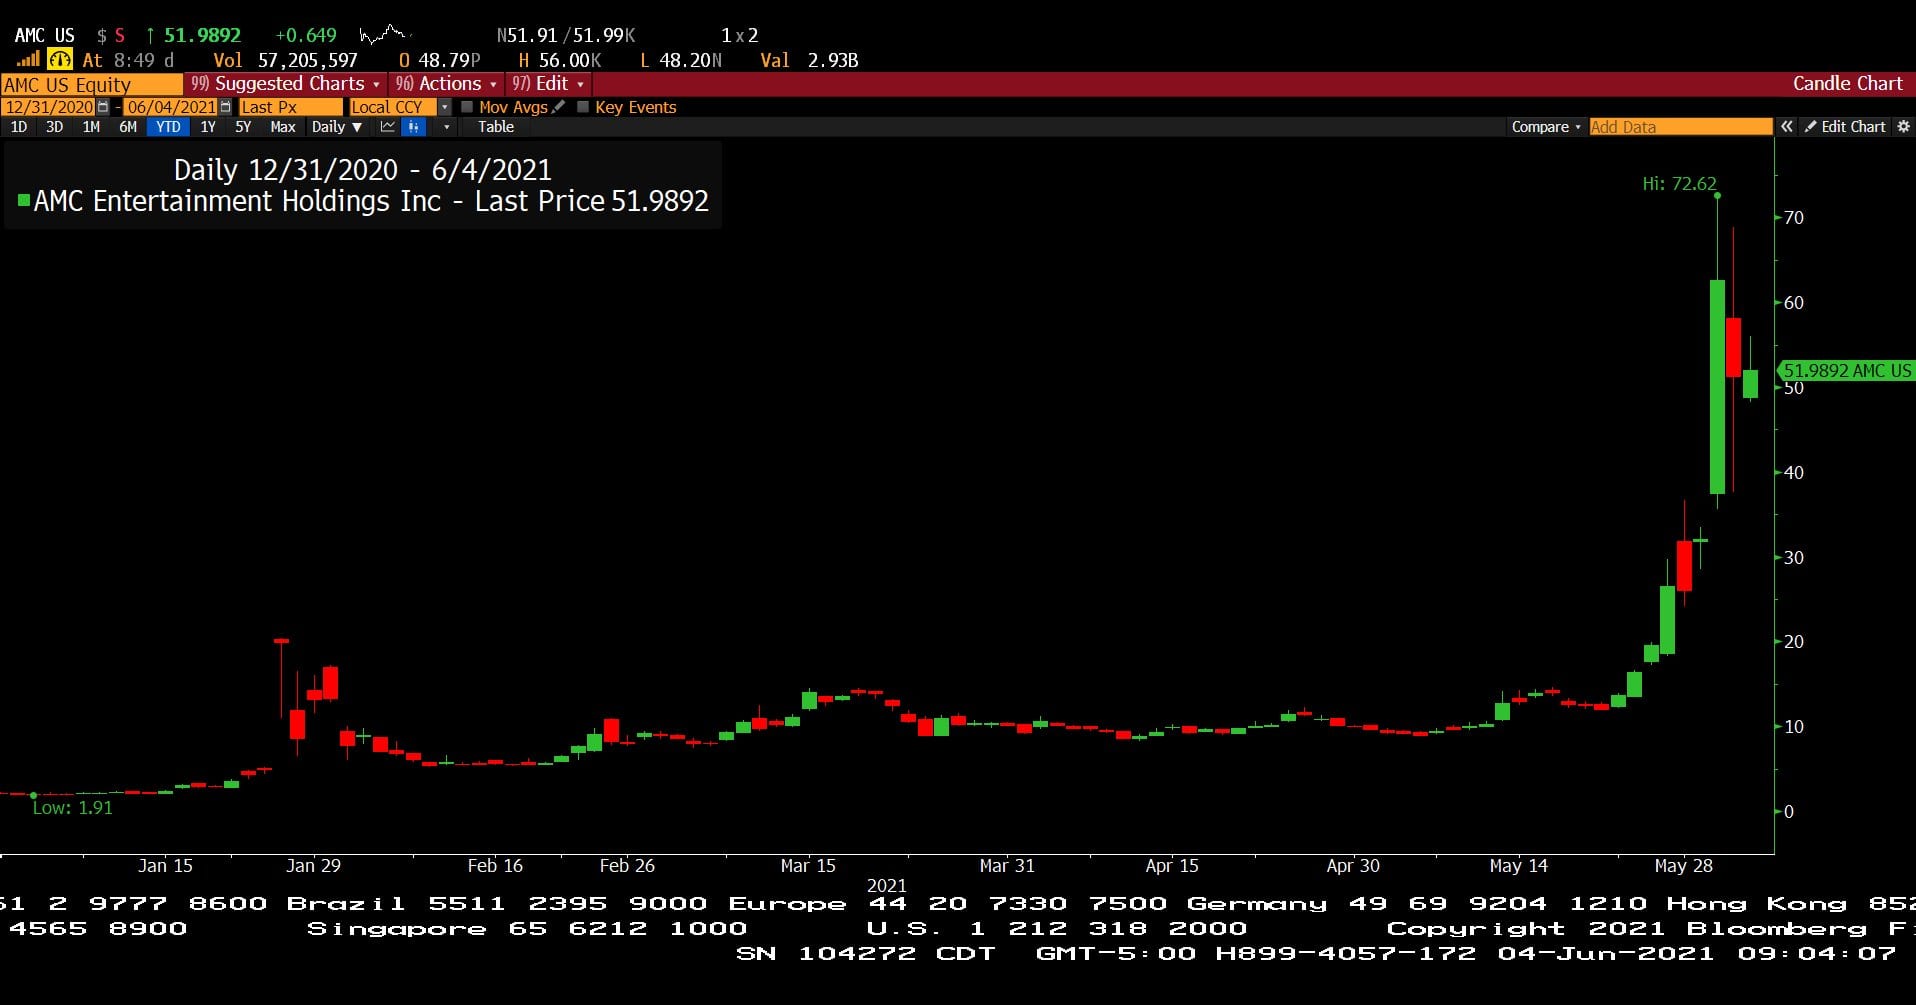Click the Hi: 72.62 marker label
The image size is (1916, 1005).
(1679, 184)
